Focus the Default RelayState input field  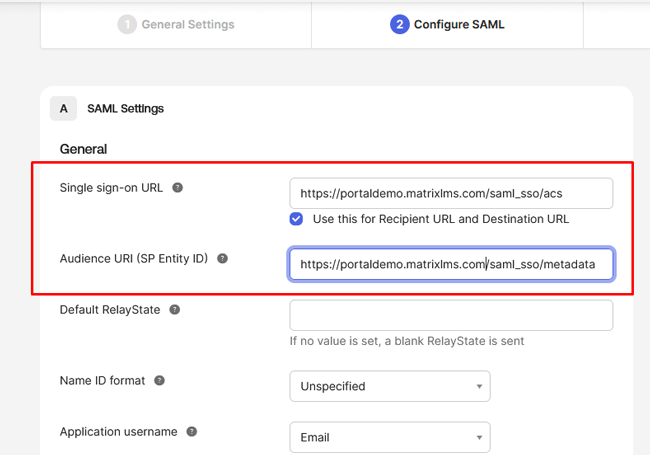[x=451, y=315]
